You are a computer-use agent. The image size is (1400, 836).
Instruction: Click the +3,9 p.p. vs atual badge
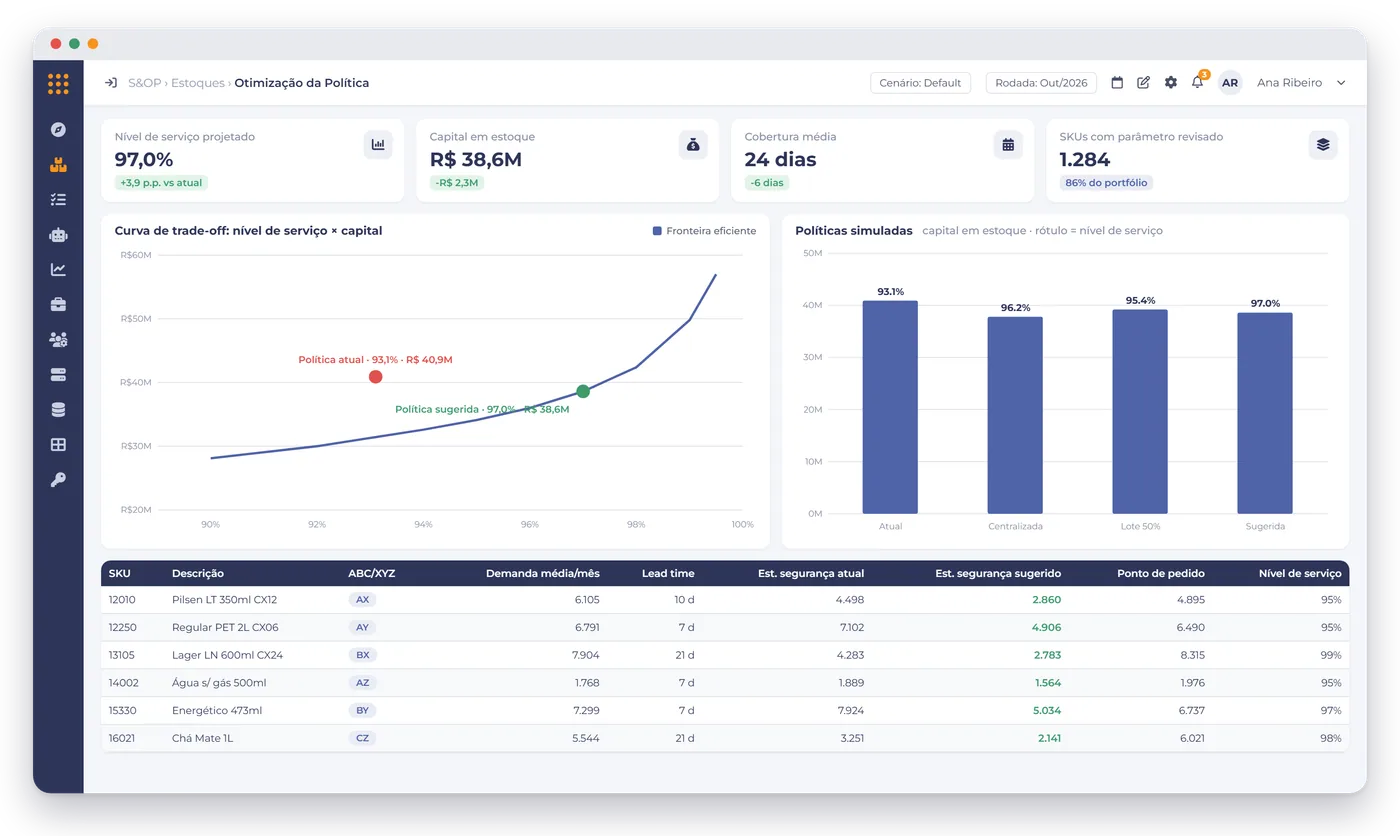point(161,183)
